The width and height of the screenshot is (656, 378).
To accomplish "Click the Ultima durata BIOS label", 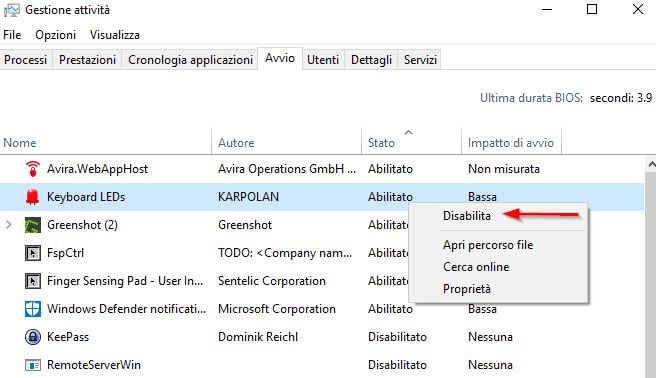I will 531,98.
